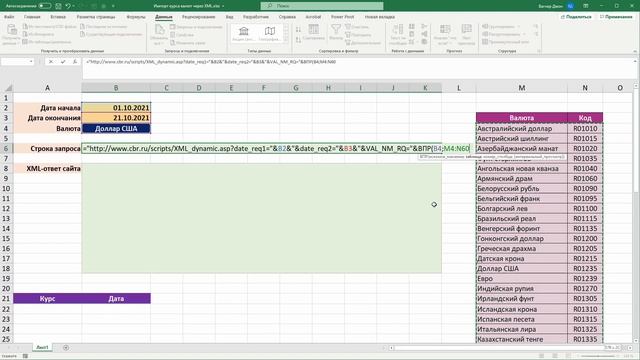Click the Примечания comments button
Viewport: 640px width, 360px height.
(x=616, y=17)
